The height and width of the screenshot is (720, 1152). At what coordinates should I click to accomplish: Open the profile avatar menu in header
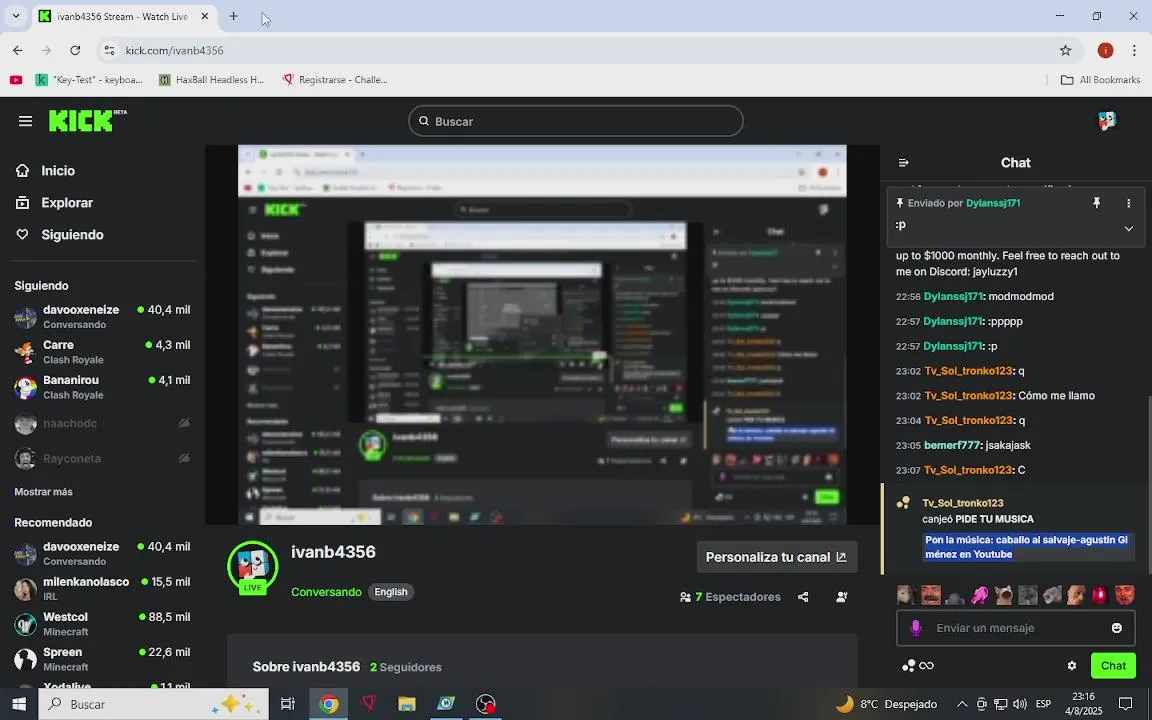pos(1106,121)
